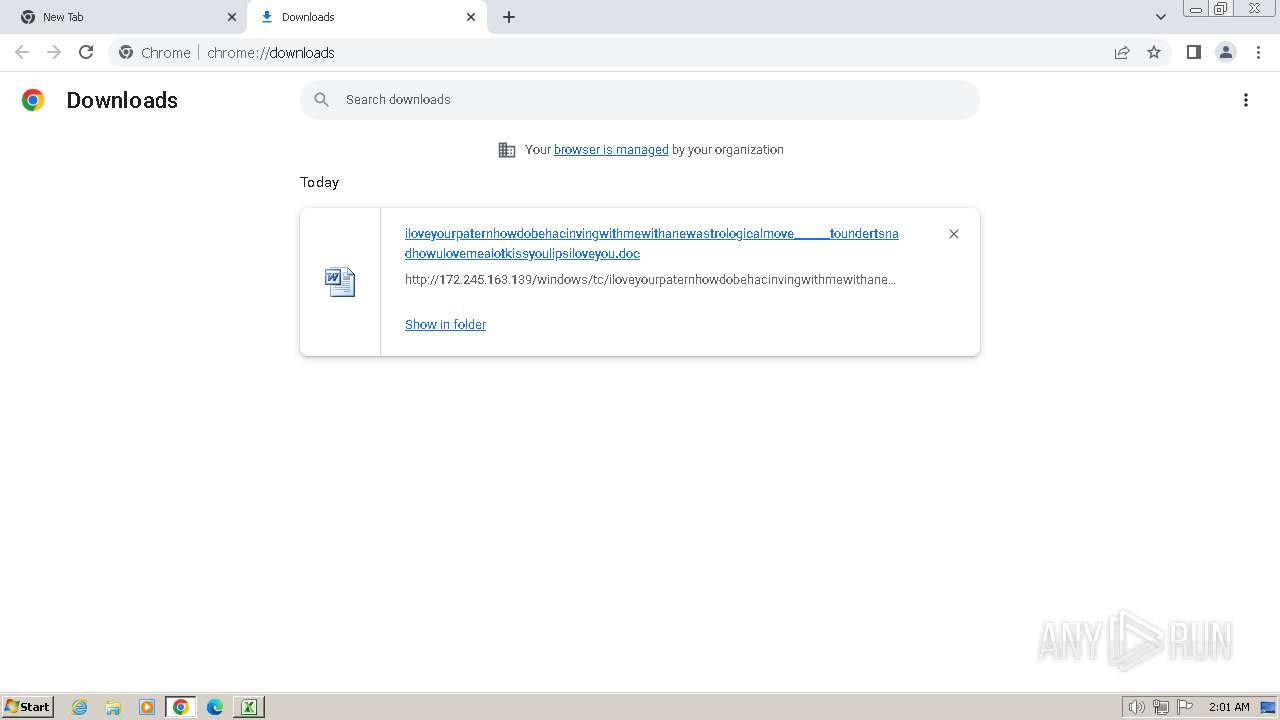Click the volume speaker tray icon
The width and height of the screenshot is (1280, 720).
pyautogui.click(x=1137, y=707)
